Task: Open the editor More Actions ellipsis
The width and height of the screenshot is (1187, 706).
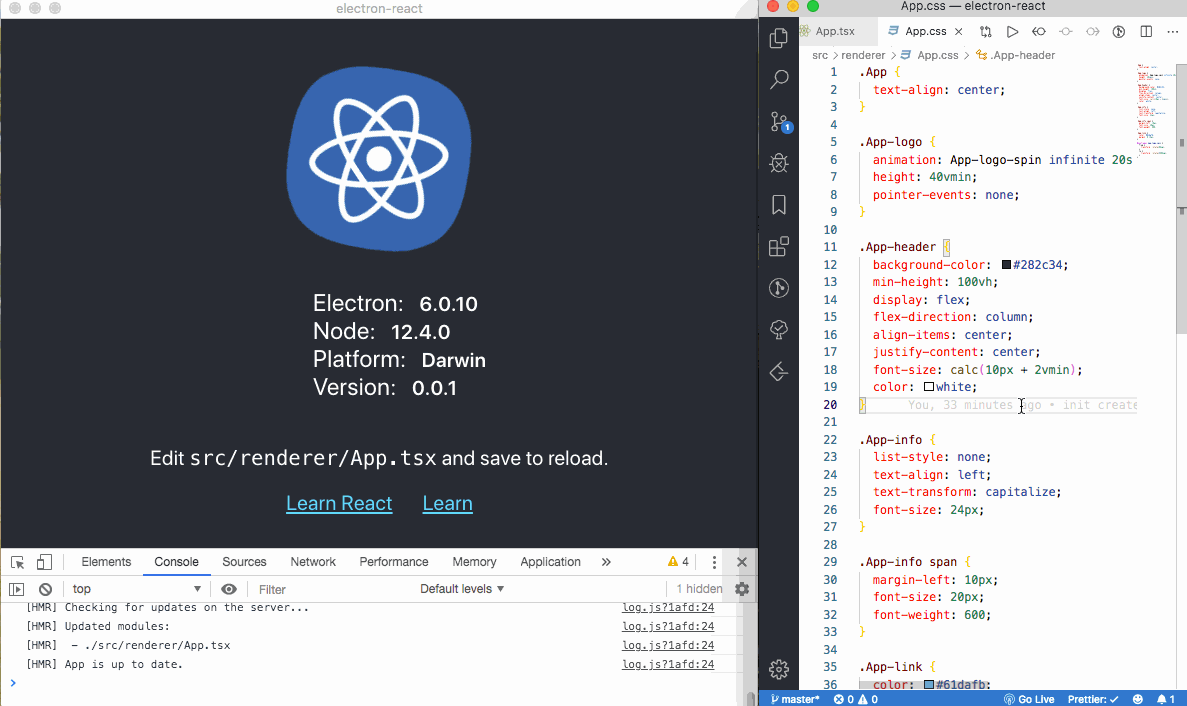Action: click(1173, 32)
